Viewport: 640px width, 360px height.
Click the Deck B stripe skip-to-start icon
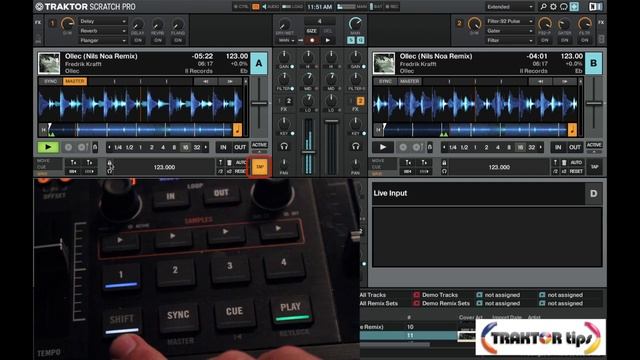378,130
